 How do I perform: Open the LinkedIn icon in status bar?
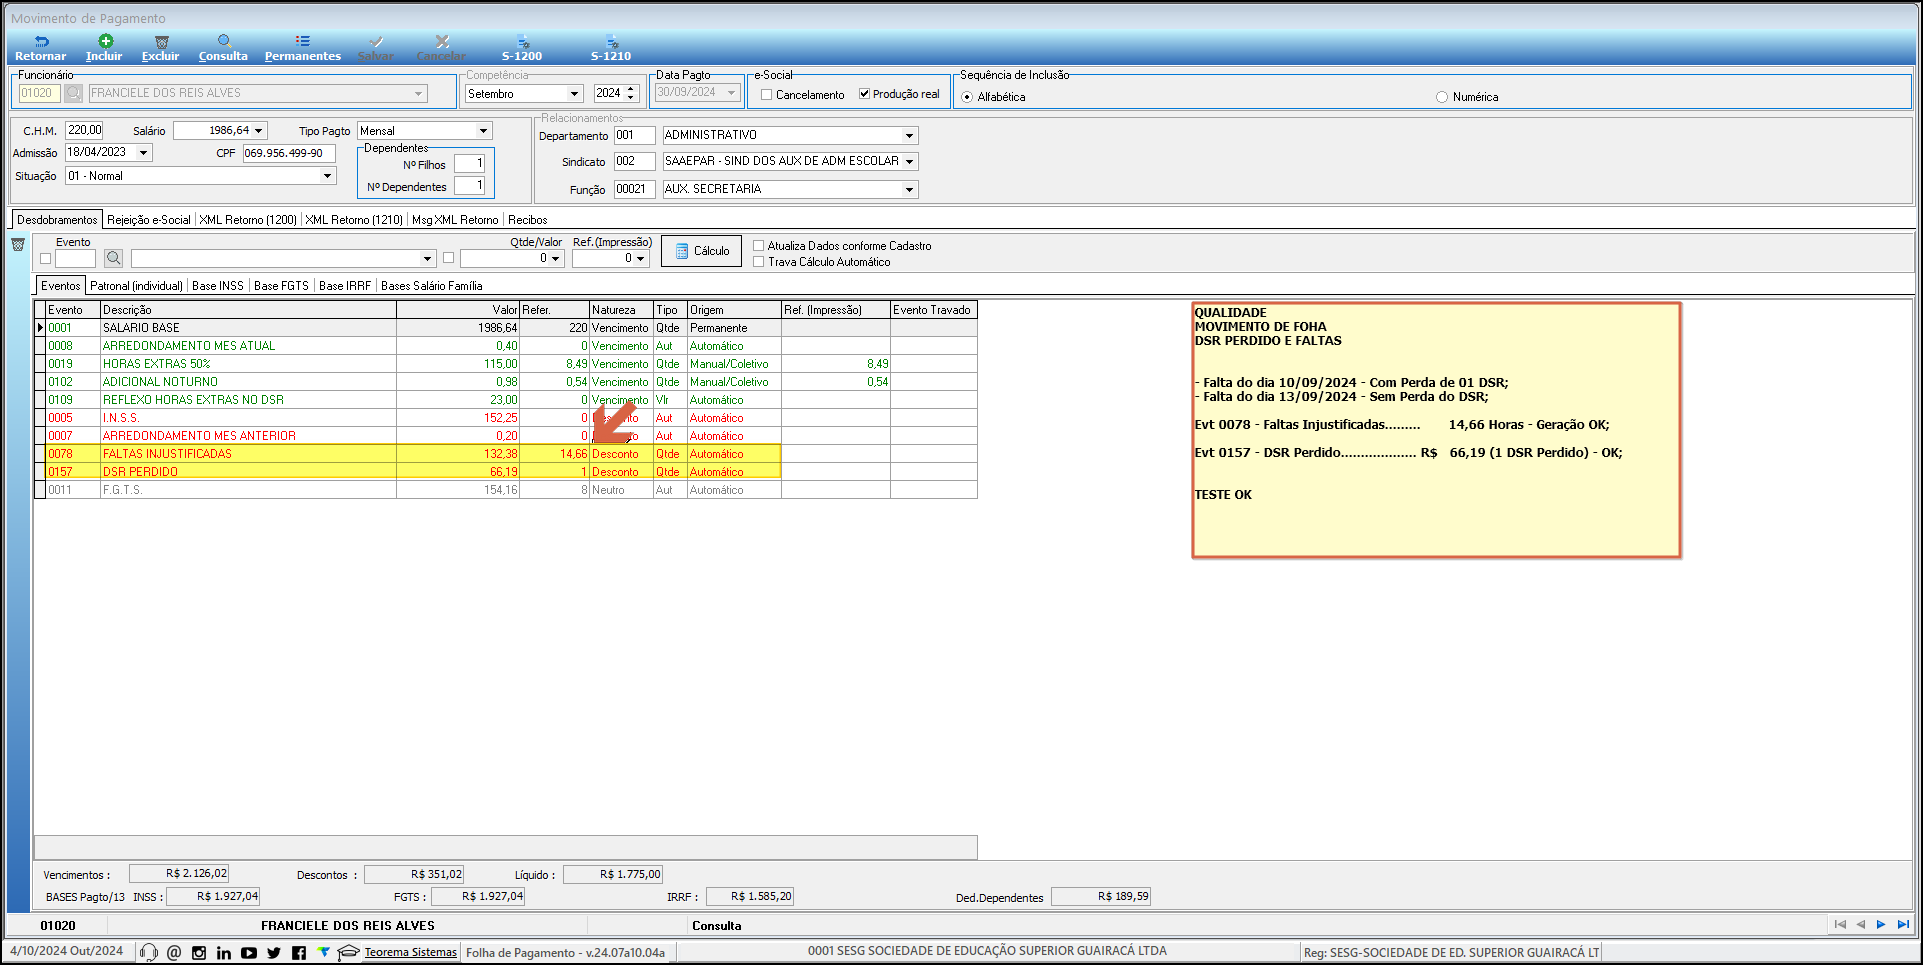point(224,952)
